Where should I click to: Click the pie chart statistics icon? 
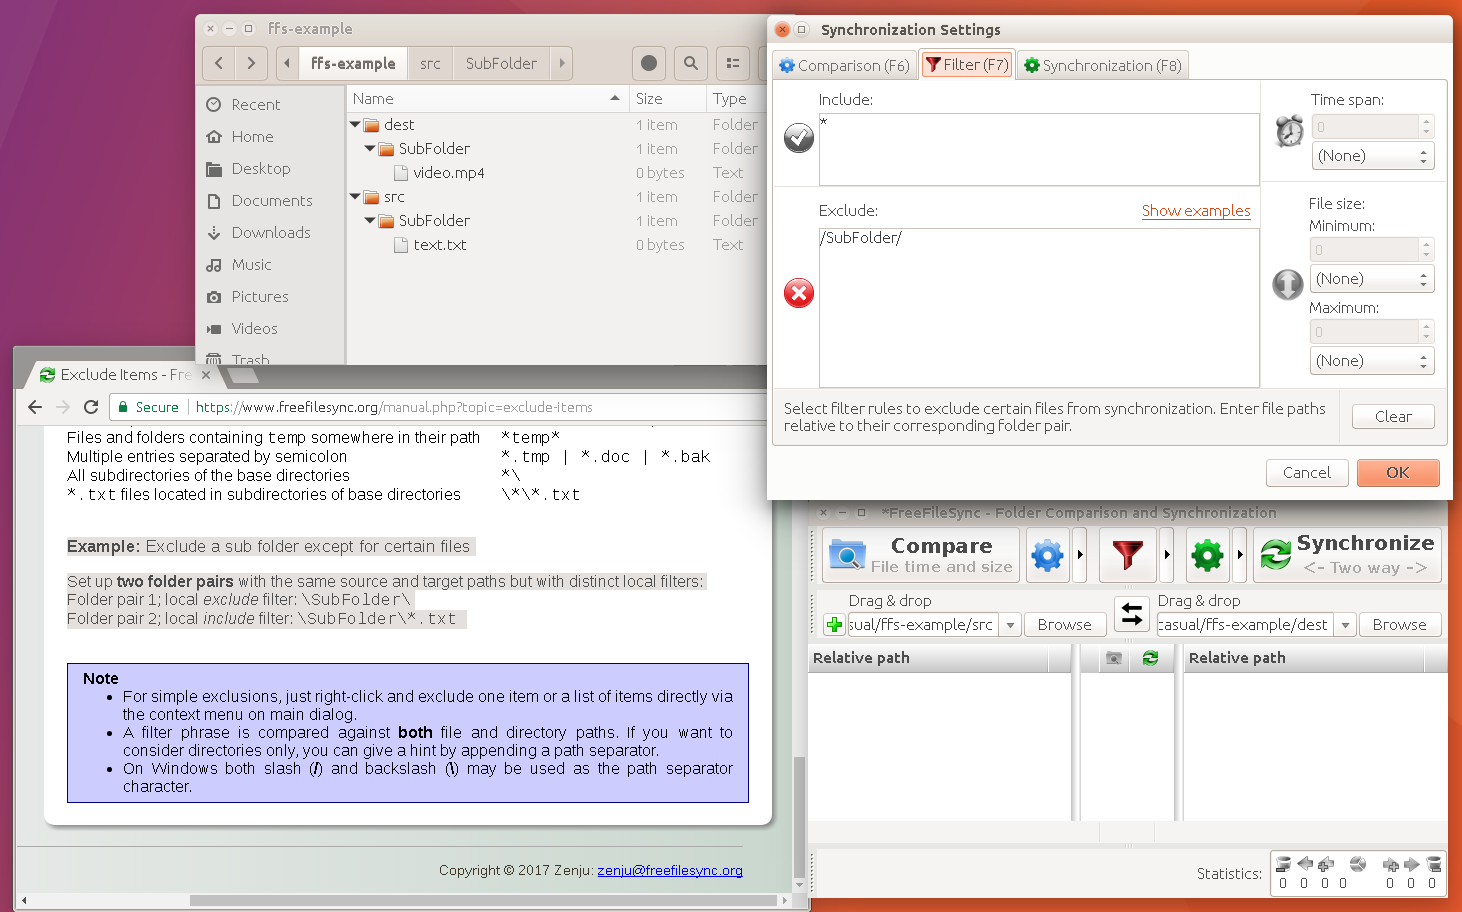click(x=1357, y=864)
